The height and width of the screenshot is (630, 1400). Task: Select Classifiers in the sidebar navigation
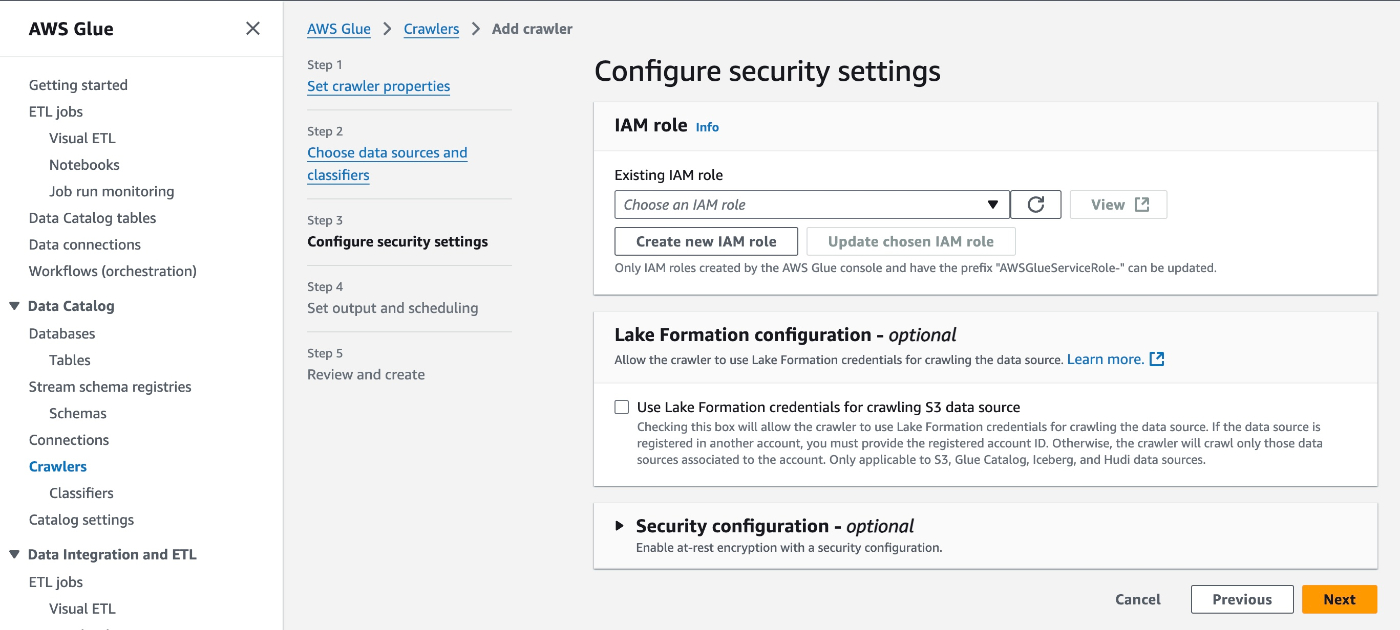coord(81,493)
